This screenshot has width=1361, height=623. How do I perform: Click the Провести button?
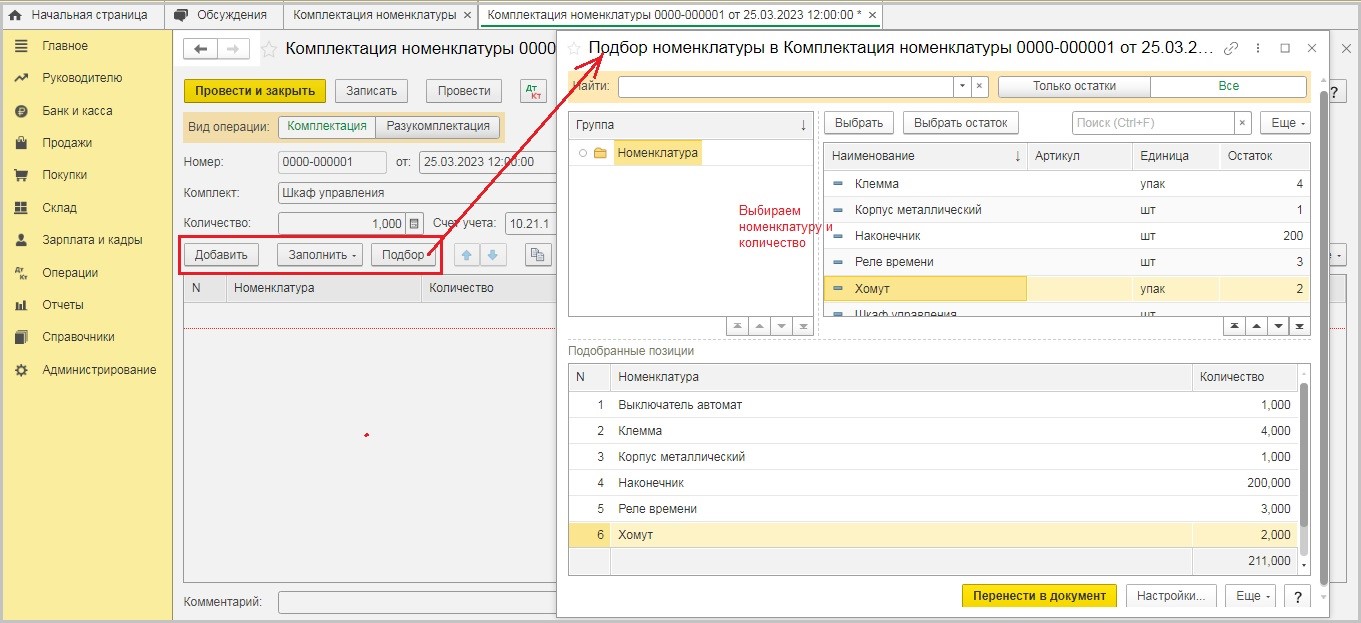[464, 91]
